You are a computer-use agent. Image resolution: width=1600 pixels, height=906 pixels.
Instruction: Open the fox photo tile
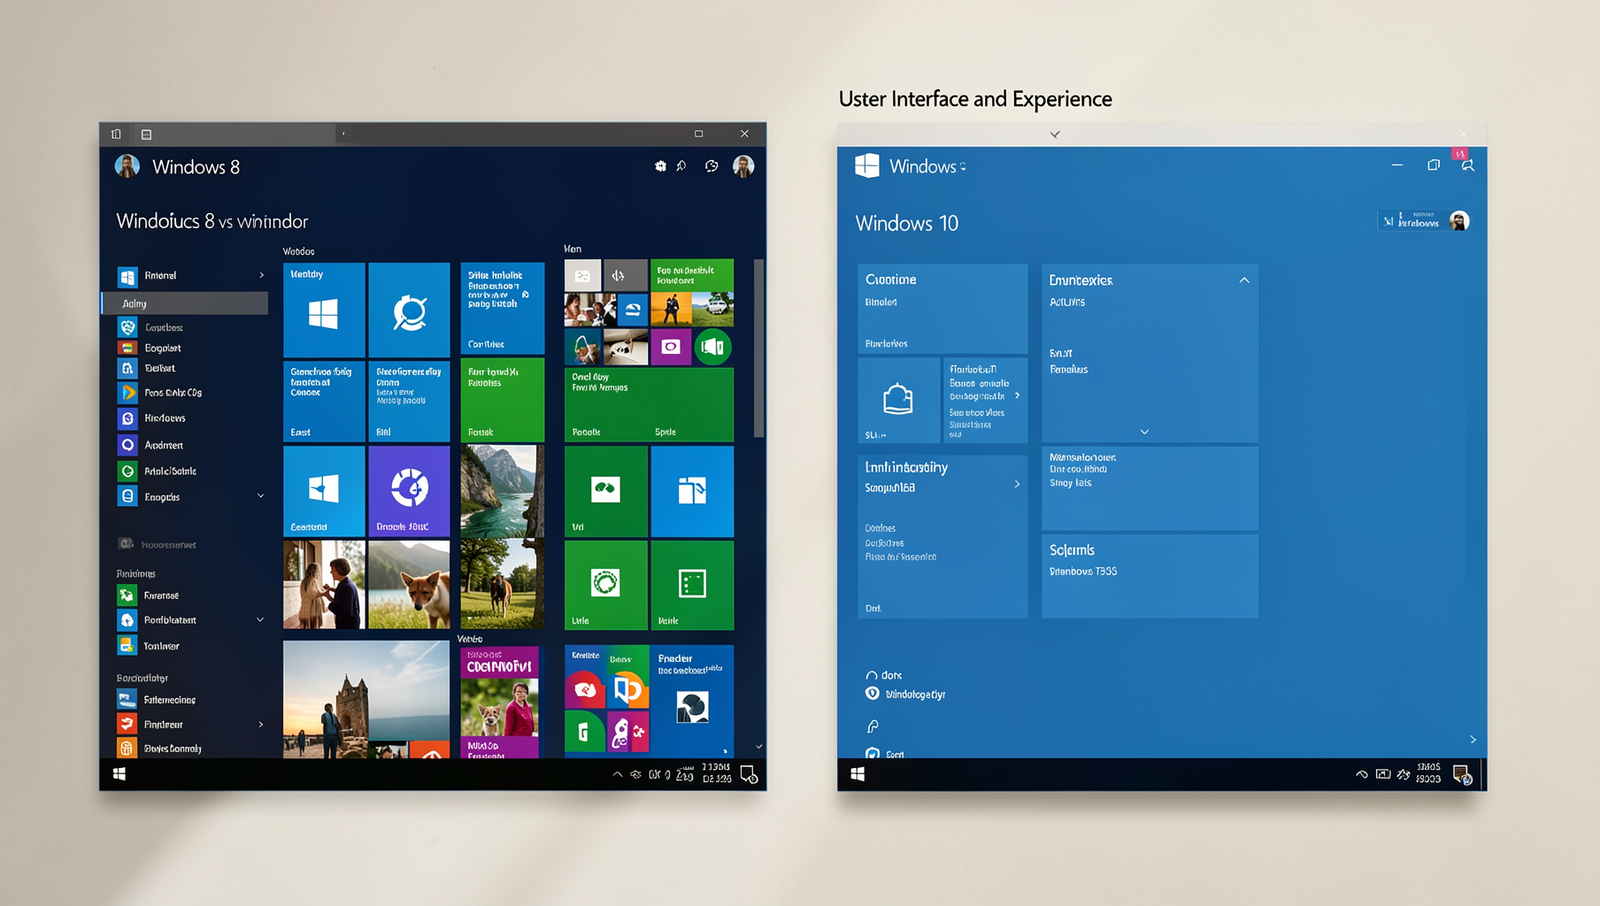click(x=409, y=585)
